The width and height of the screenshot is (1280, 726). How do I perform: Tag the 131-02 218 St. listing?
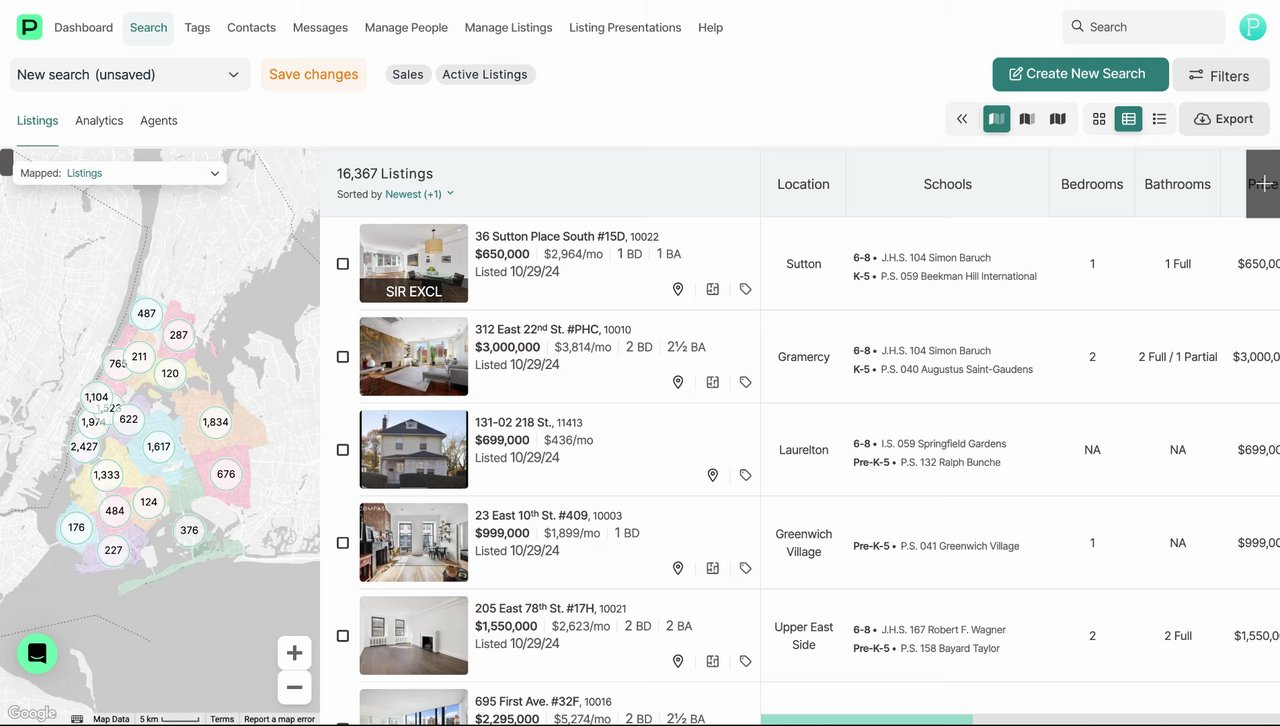[746, 475]
